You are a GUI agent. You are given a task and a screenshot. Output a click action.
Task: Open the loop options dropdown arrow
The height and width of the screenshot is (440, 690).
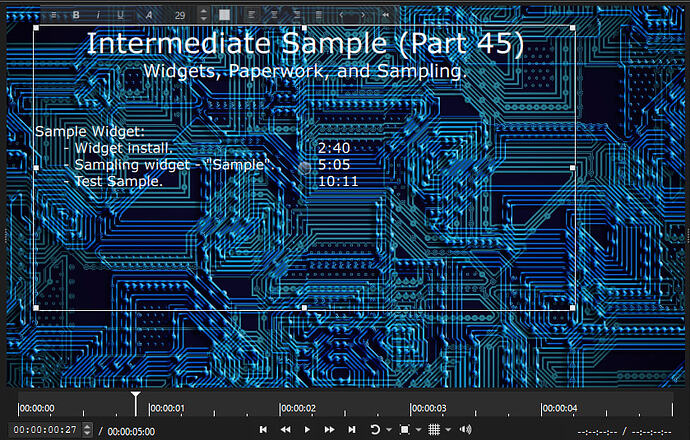point(389,430)
